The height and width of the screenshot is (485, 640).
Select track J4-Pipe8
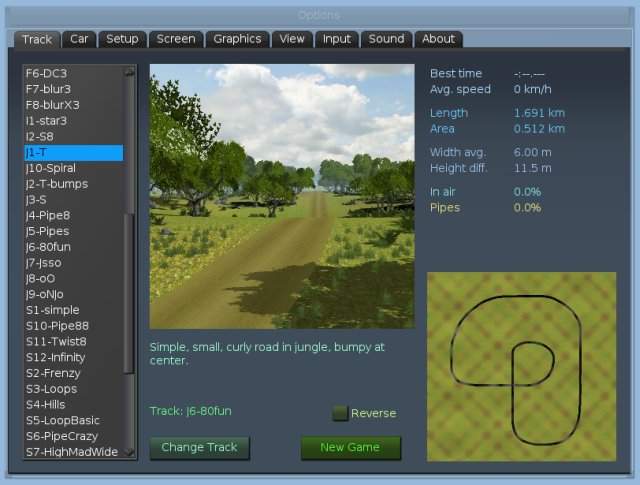pos(74,216)
